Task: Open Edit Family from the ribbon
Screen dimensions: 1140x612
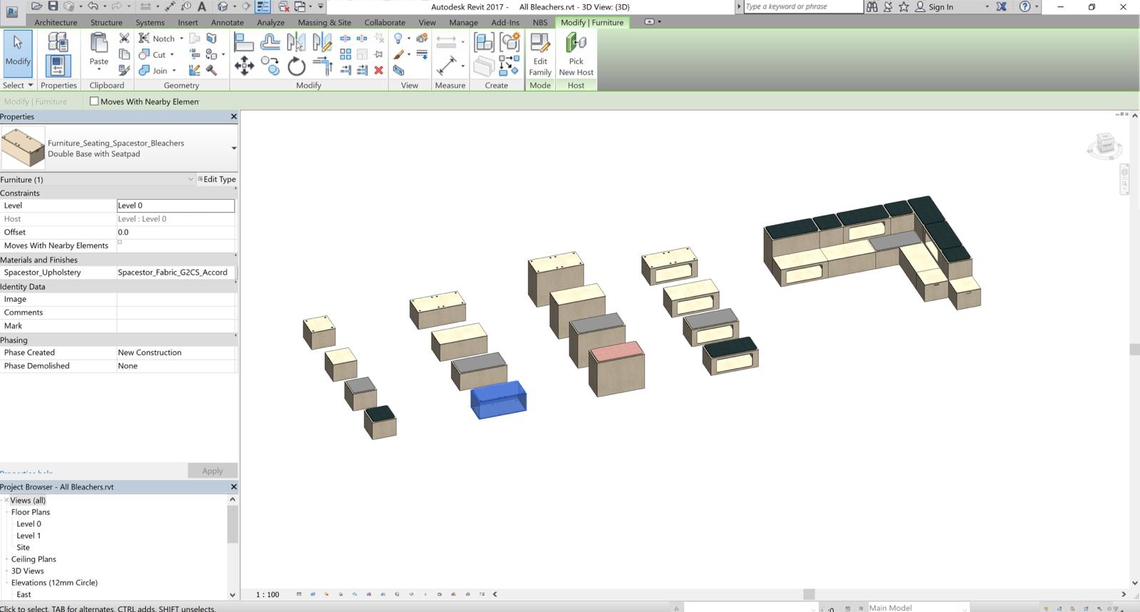Action: tap(540, 54)
